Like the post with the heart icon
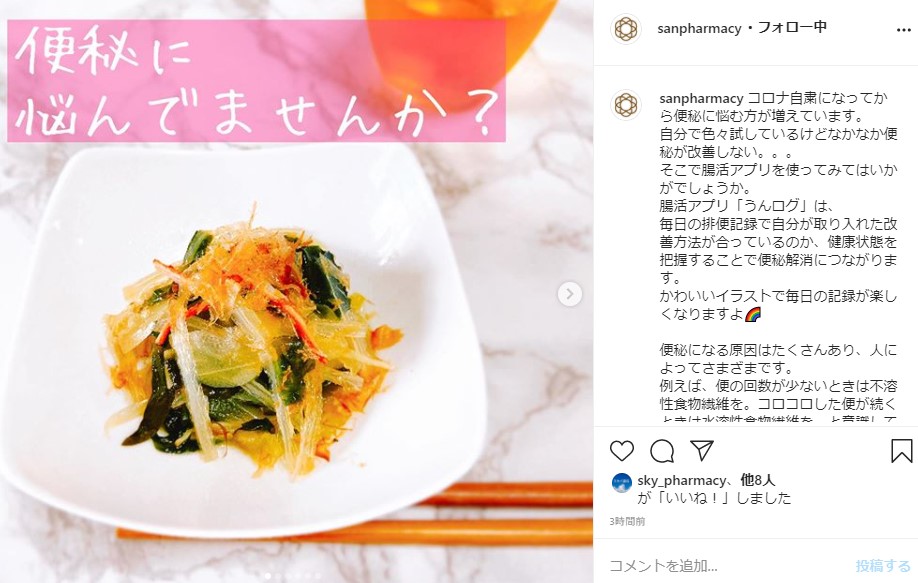Screen dimensions: 918x583 point(622,451)
